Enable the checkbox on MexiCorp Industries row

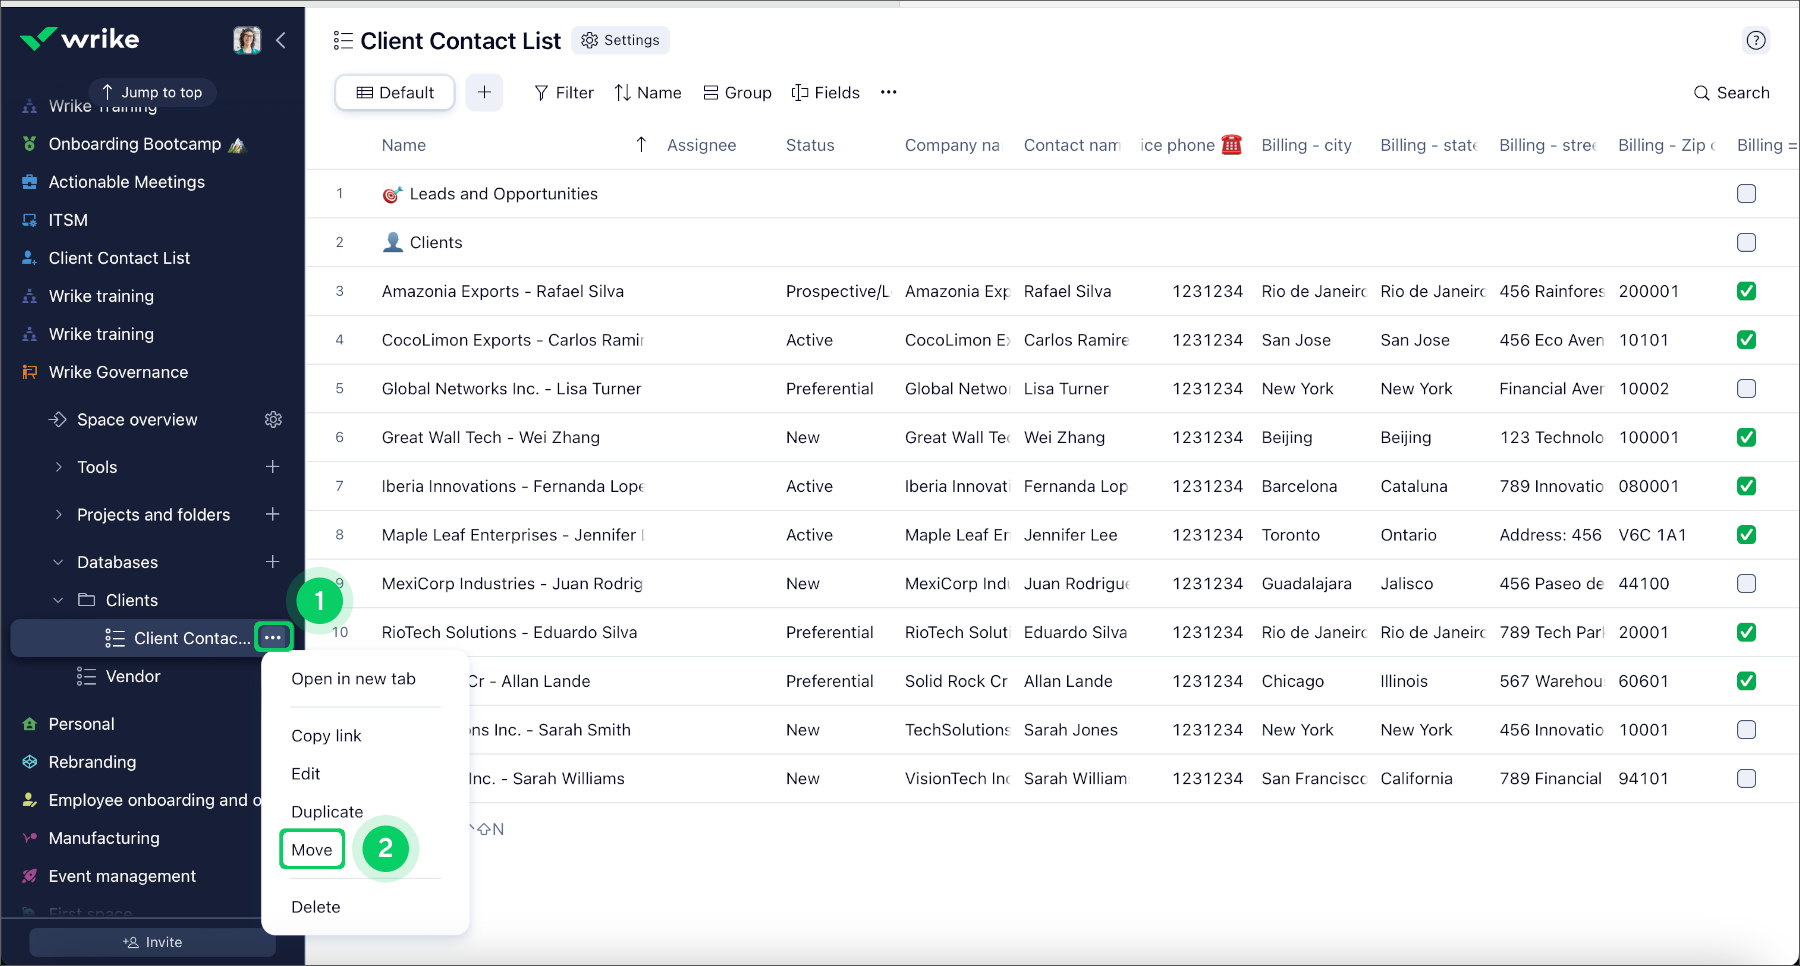coord(1747,583)
